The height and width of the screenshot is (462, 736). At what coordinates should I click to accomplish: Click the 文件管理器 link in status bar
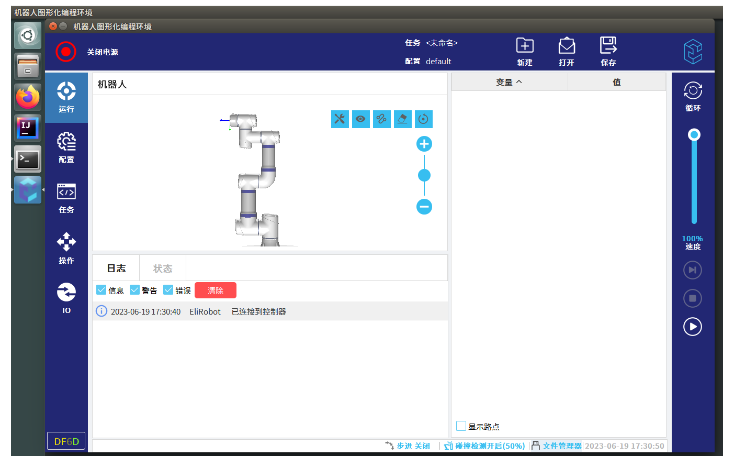(561, 445)
